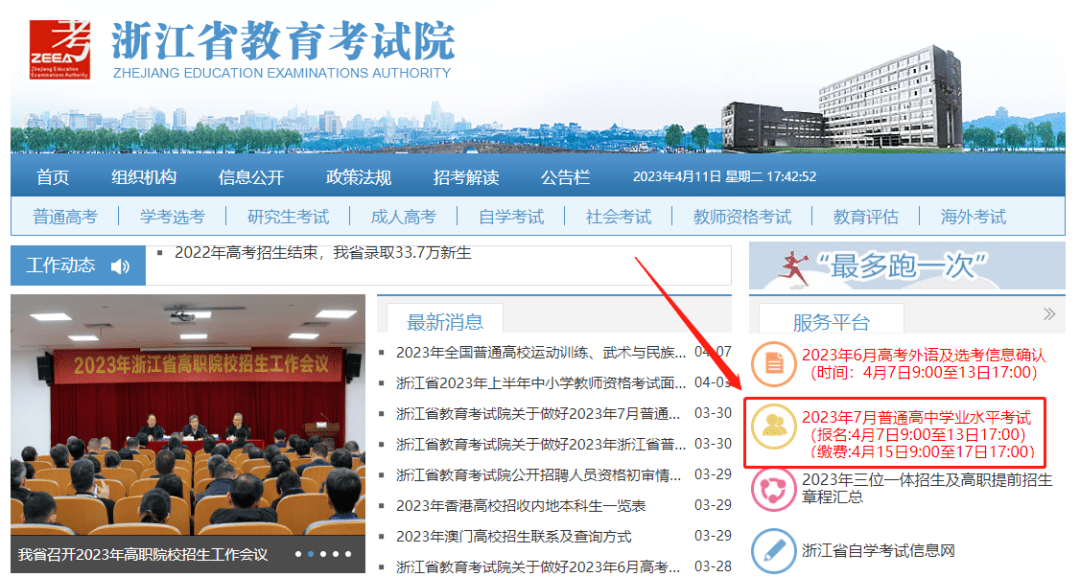
Task: Select the fourth slideshow dot
Action: (335, 554)
